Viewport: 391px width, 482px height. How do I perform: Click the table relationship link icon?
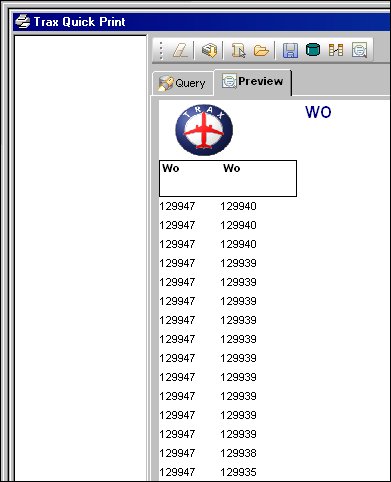336,50
